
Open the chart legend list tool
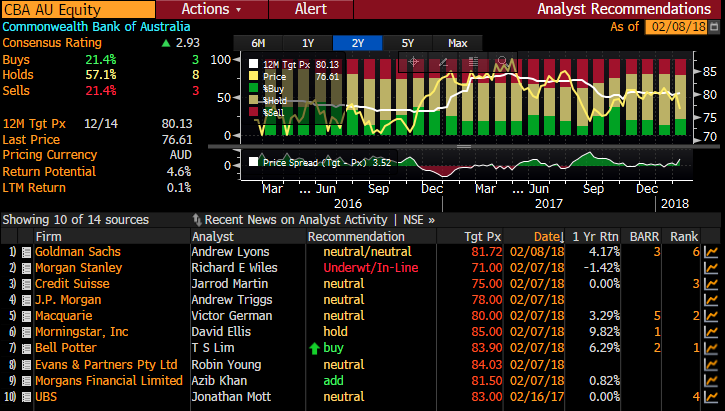click(x=473, y=61)
